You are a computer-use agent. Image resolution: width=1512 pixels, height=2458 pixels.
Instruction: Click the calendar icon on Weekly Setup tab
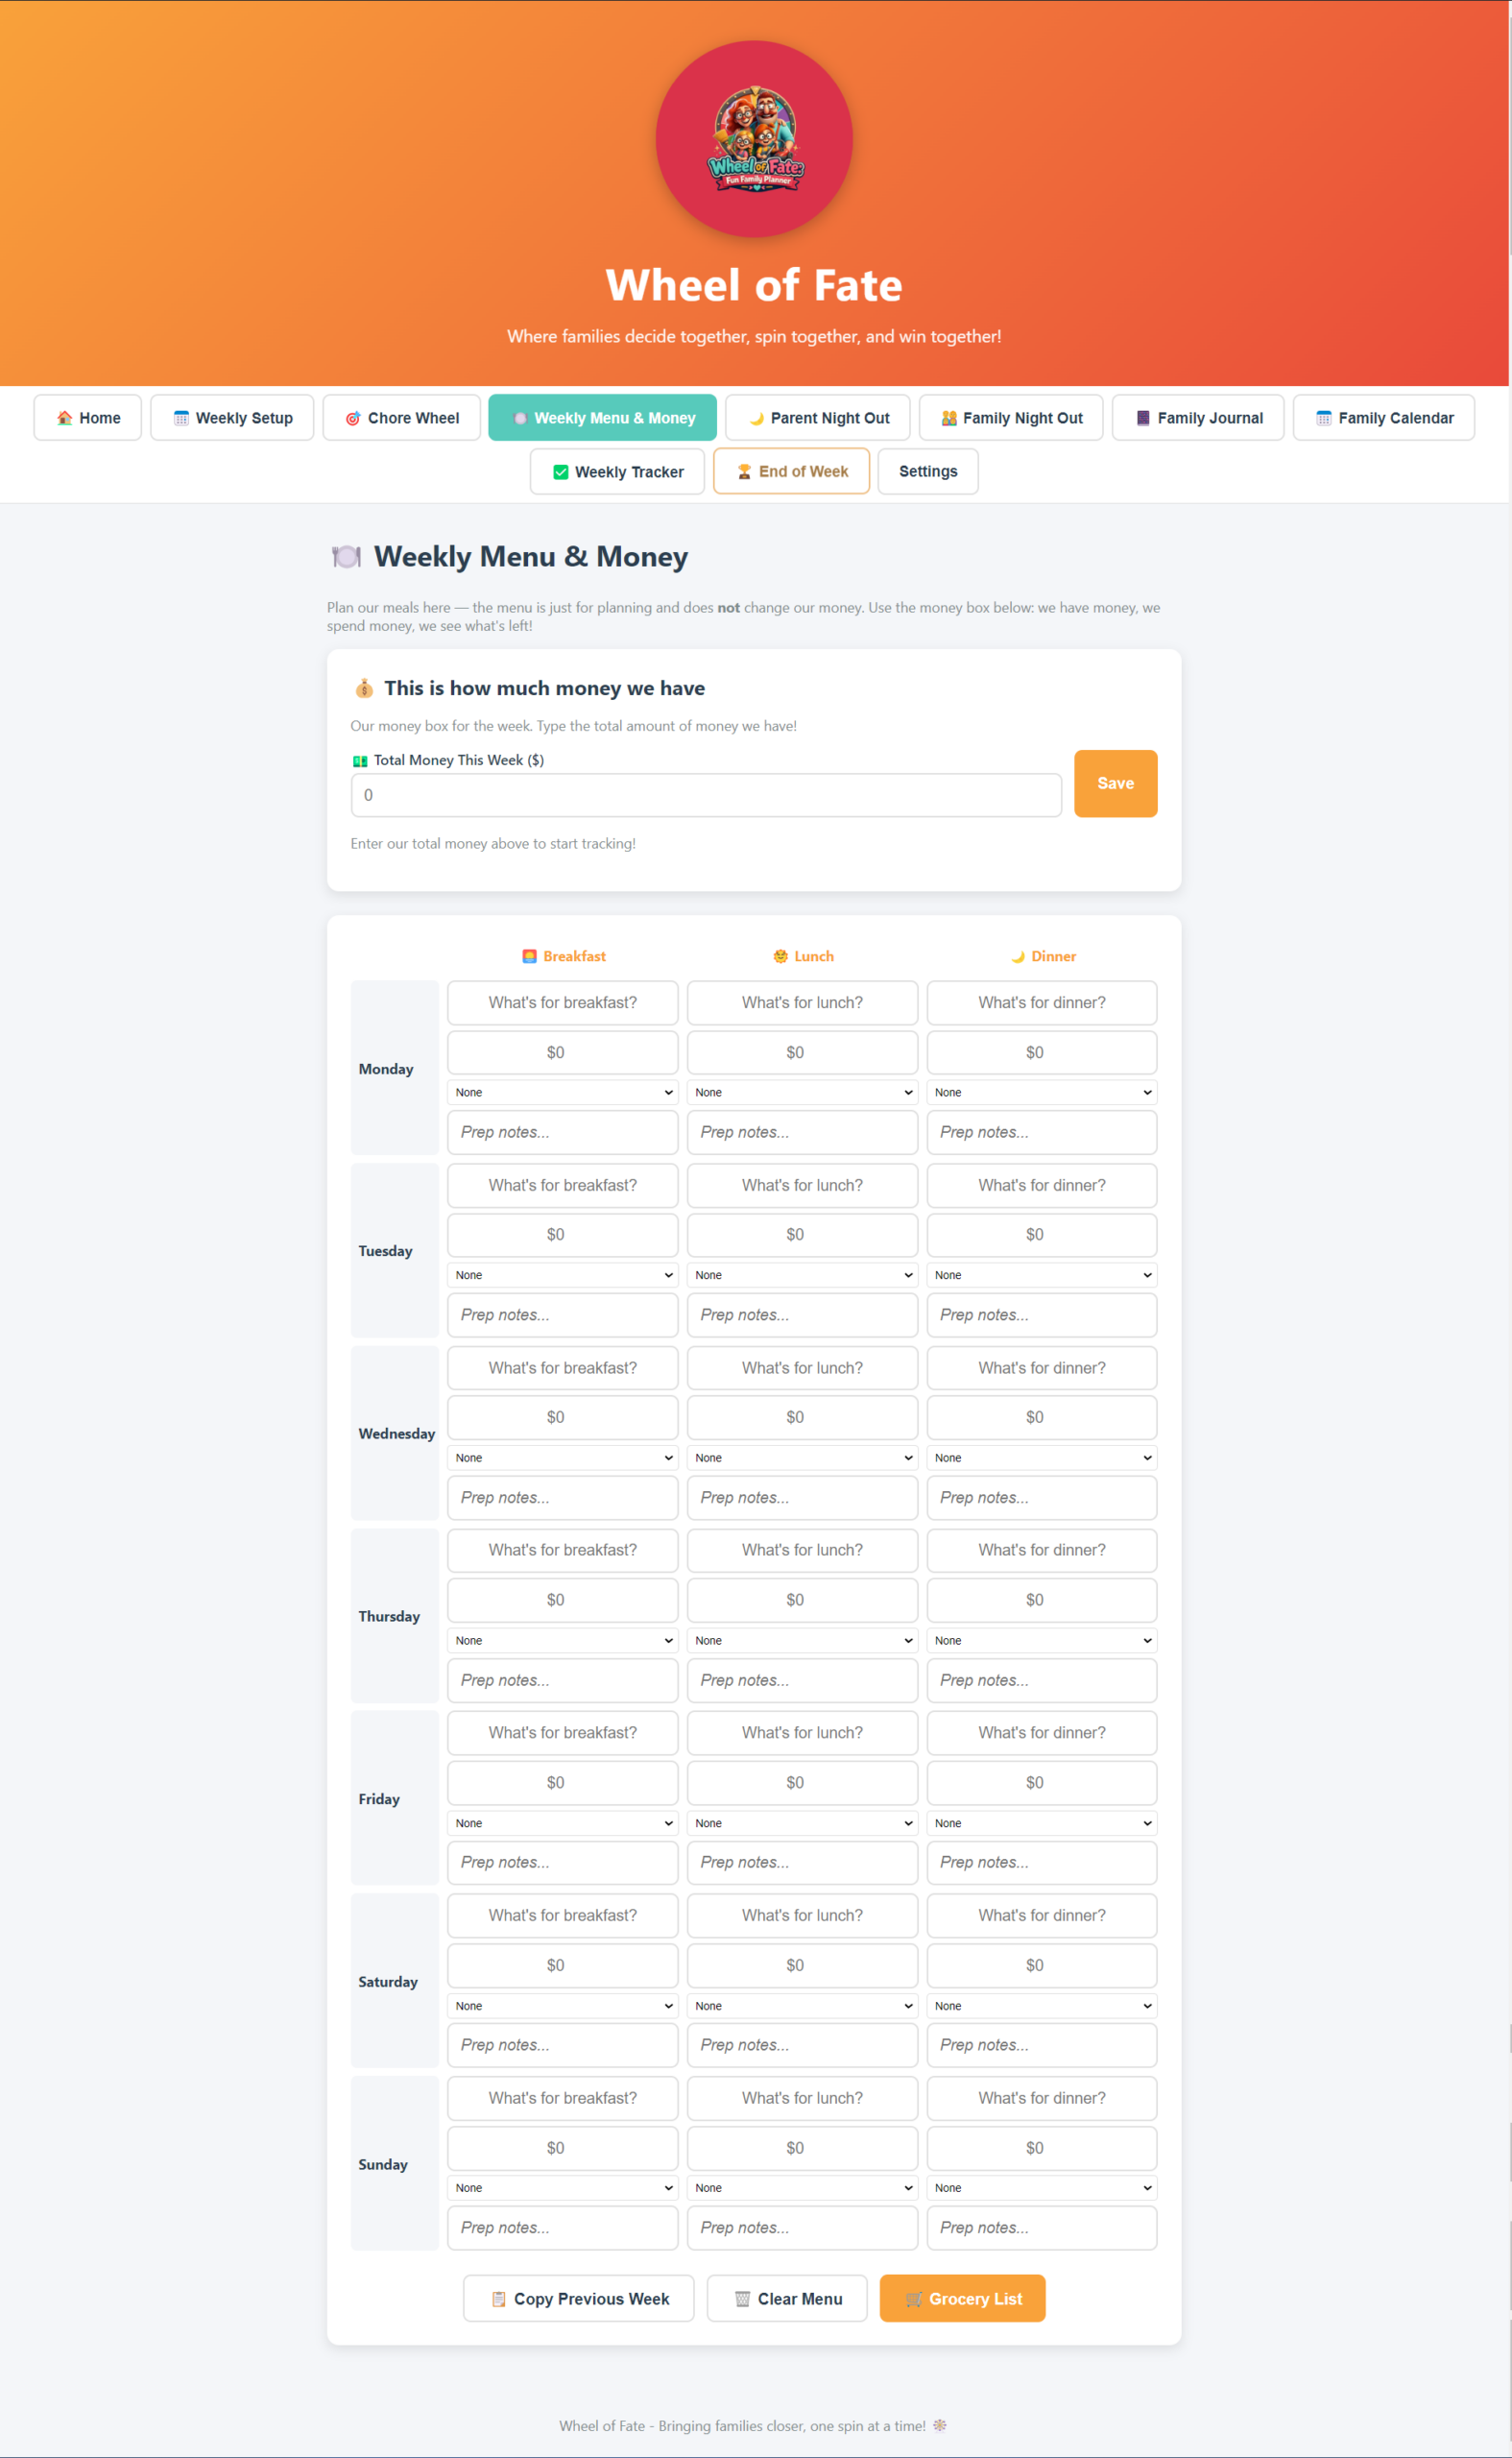pos(181,418)
